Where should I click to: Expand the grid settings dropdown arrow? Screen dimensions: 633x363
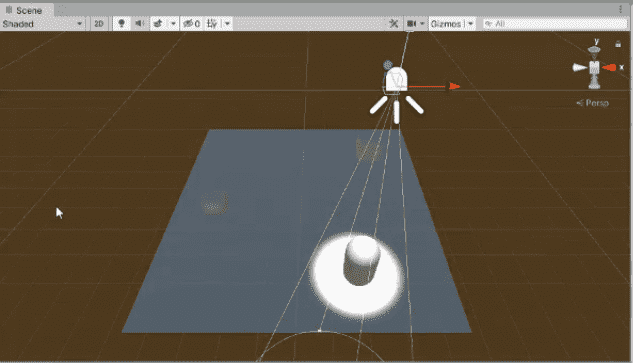pyautogui.click(x=227, y=24)
